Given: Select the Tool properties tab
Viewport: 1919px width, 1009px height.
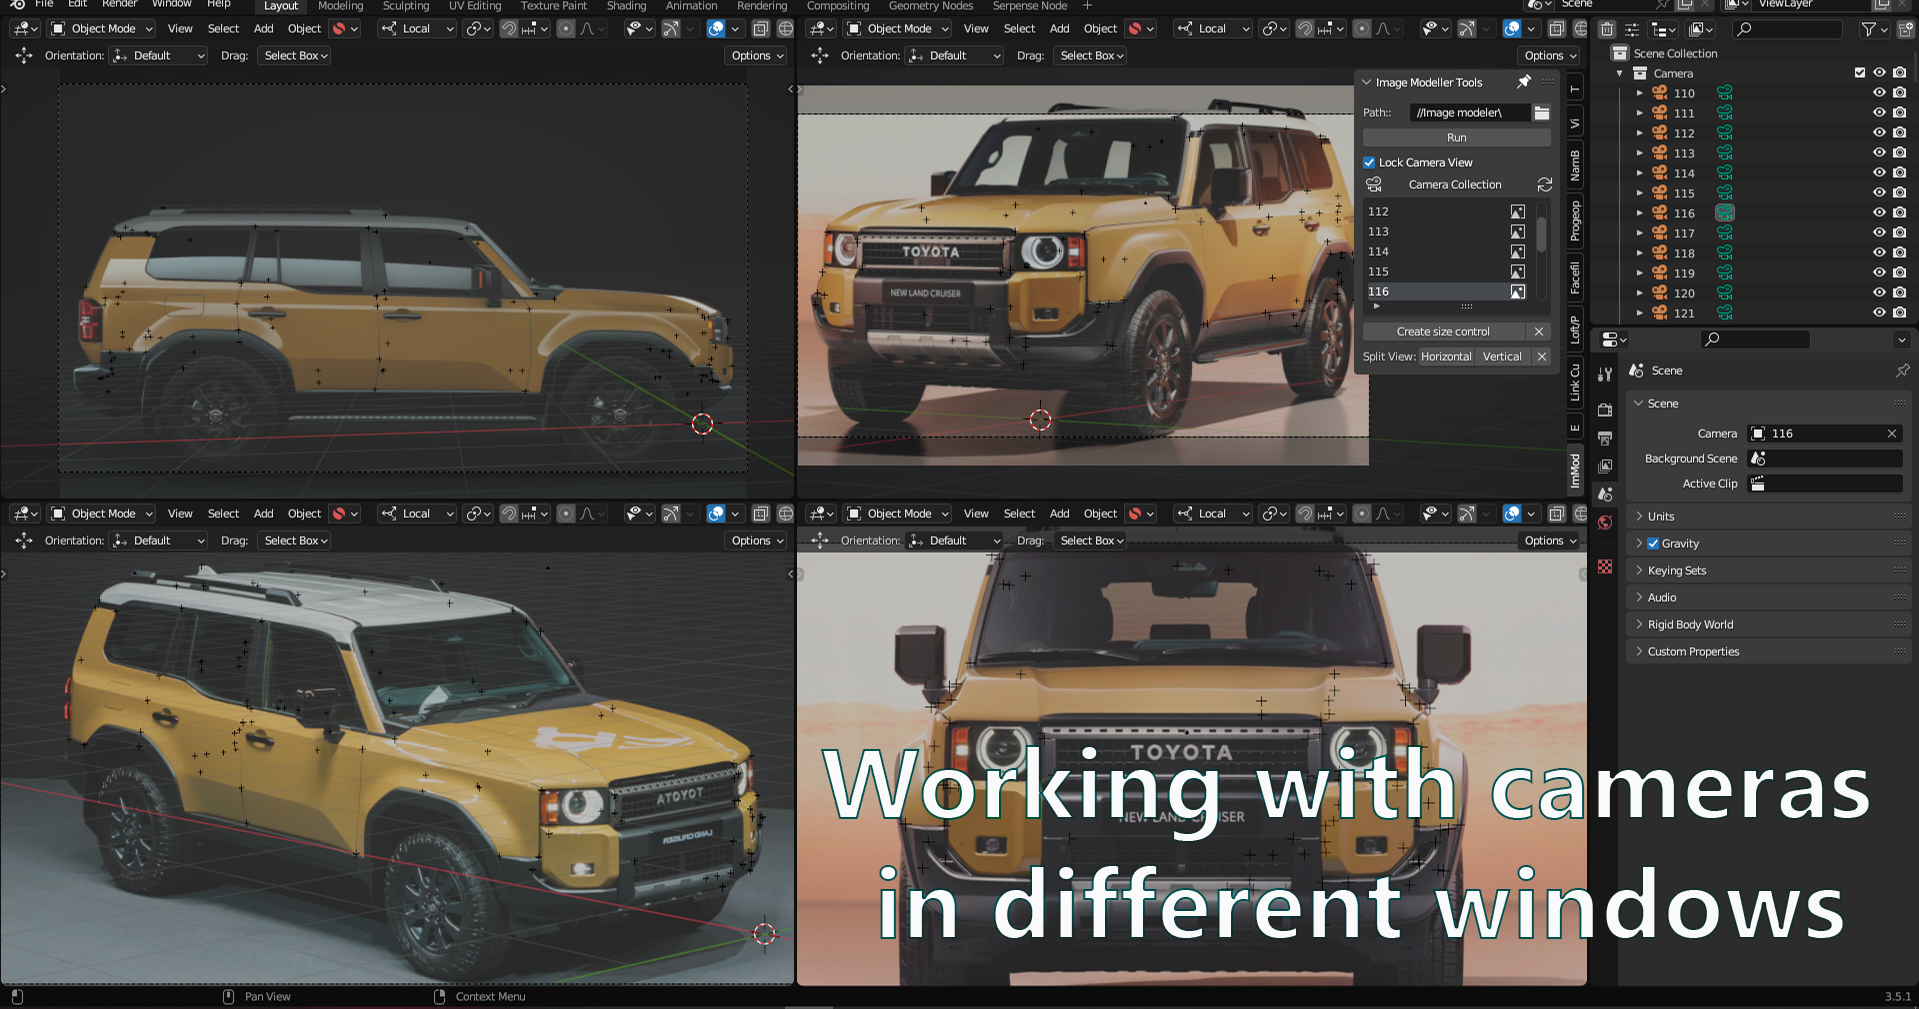Looking at the screenshot, I should pos(1605,373).
